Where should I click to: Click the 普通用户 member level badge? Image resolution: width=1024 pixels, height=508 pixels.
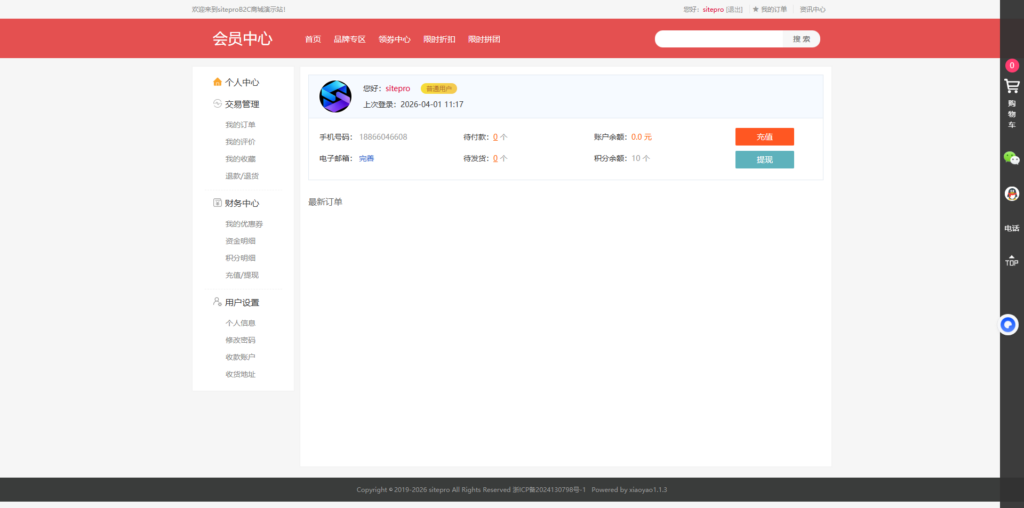click(439, 88)
